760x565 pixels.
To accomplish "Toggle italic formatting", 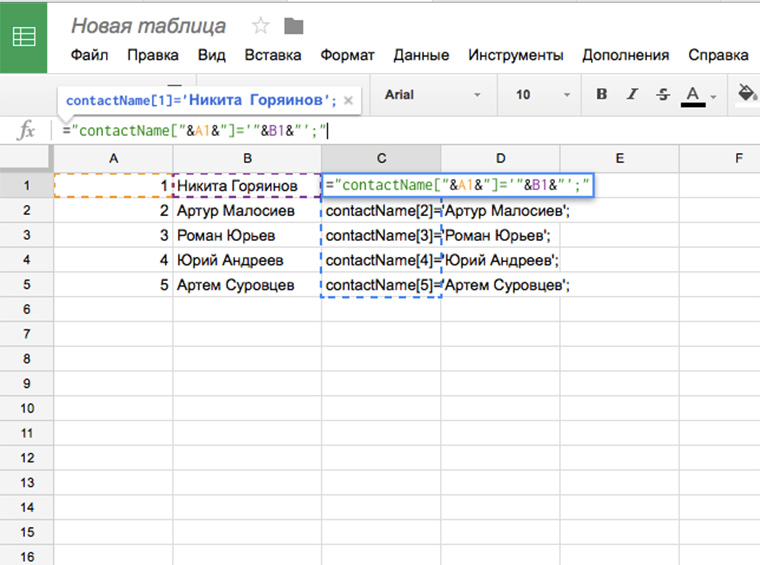I will (632, 94).
